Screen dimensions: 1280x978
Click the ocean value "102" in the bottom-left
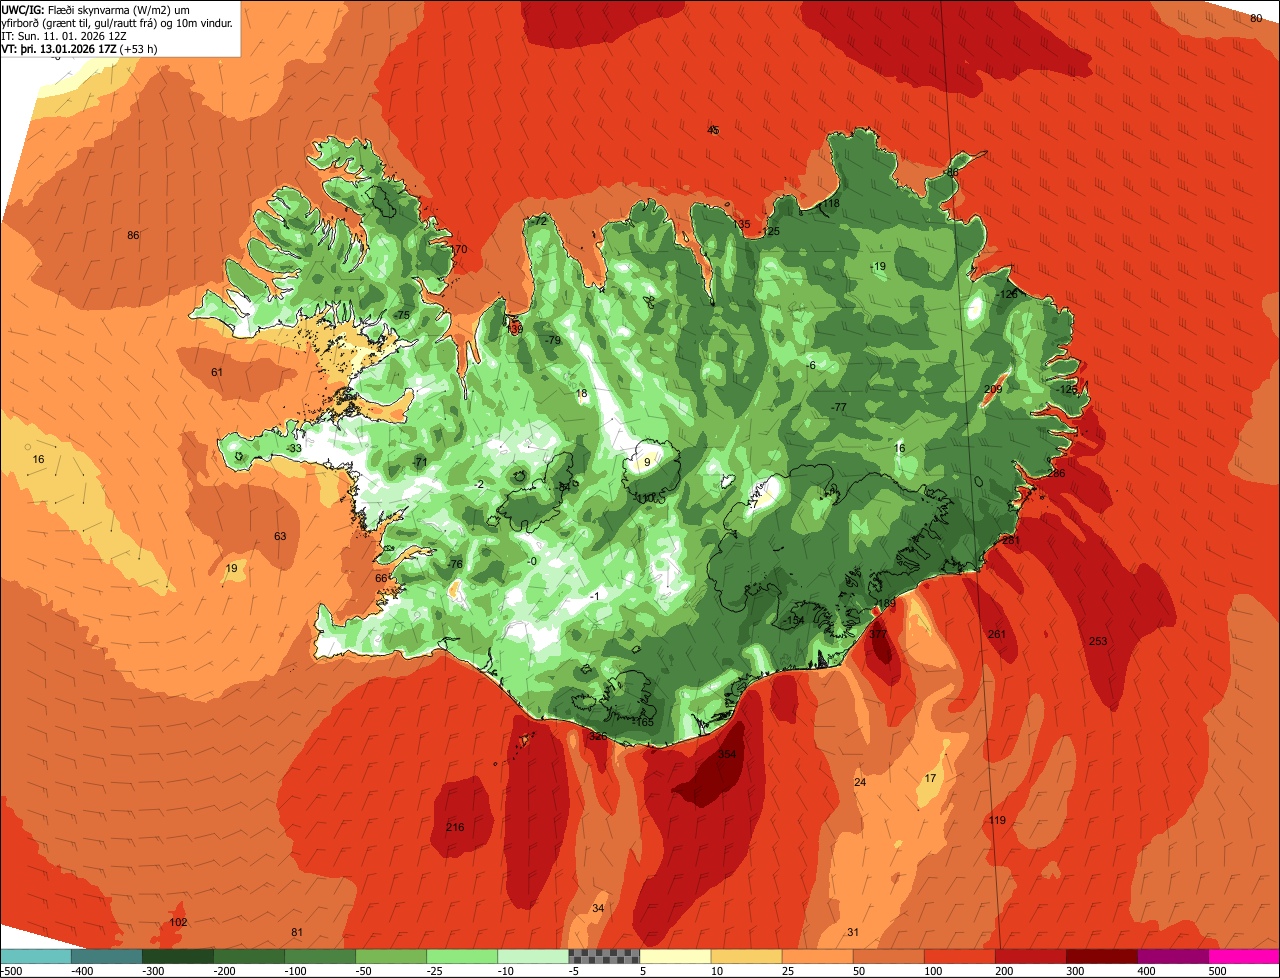click(178, 922)
